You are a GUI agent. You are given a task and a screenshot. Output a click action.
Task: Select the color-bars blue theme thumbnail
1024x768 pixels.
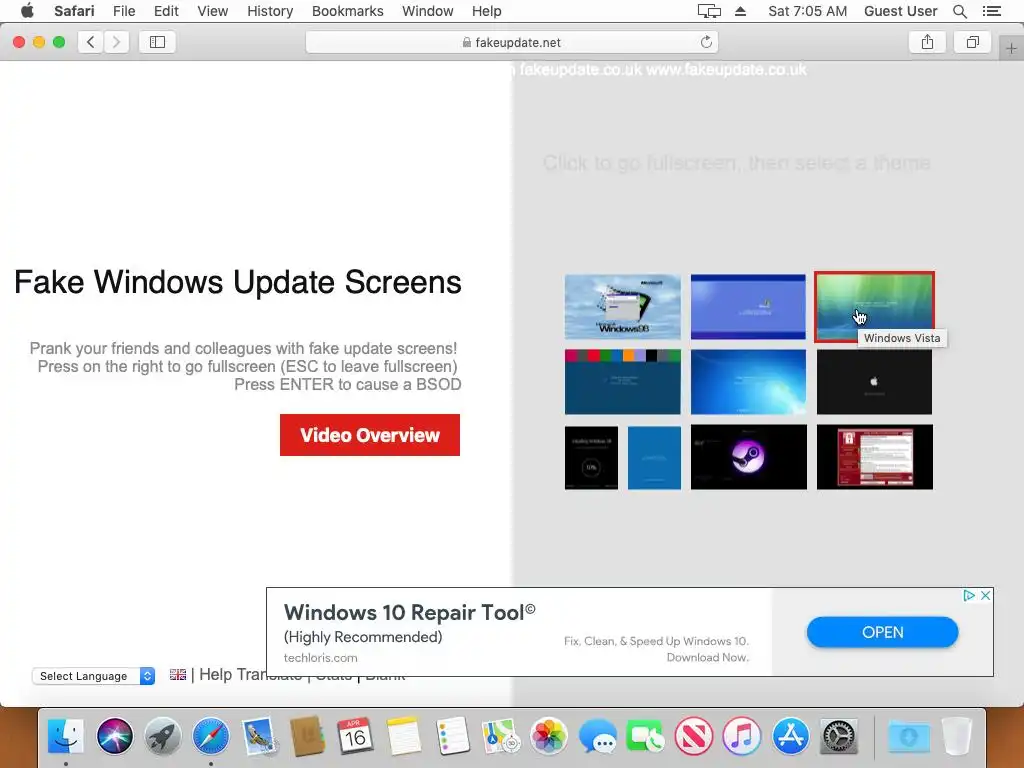pyautogui.click(x=622, y=382)
